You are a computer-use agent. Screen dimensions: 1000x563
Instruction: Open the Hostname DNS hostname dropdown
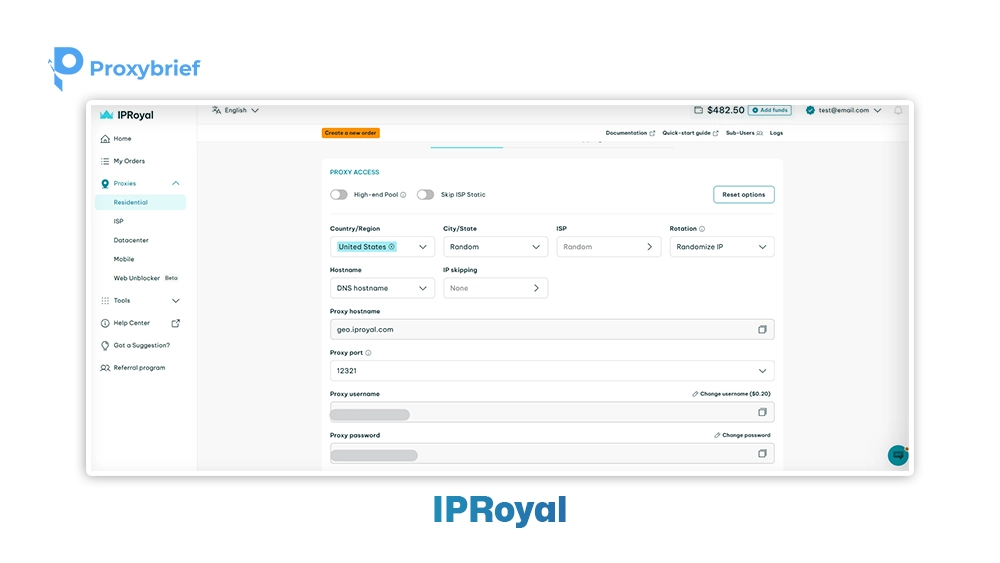tap(382, 288)
